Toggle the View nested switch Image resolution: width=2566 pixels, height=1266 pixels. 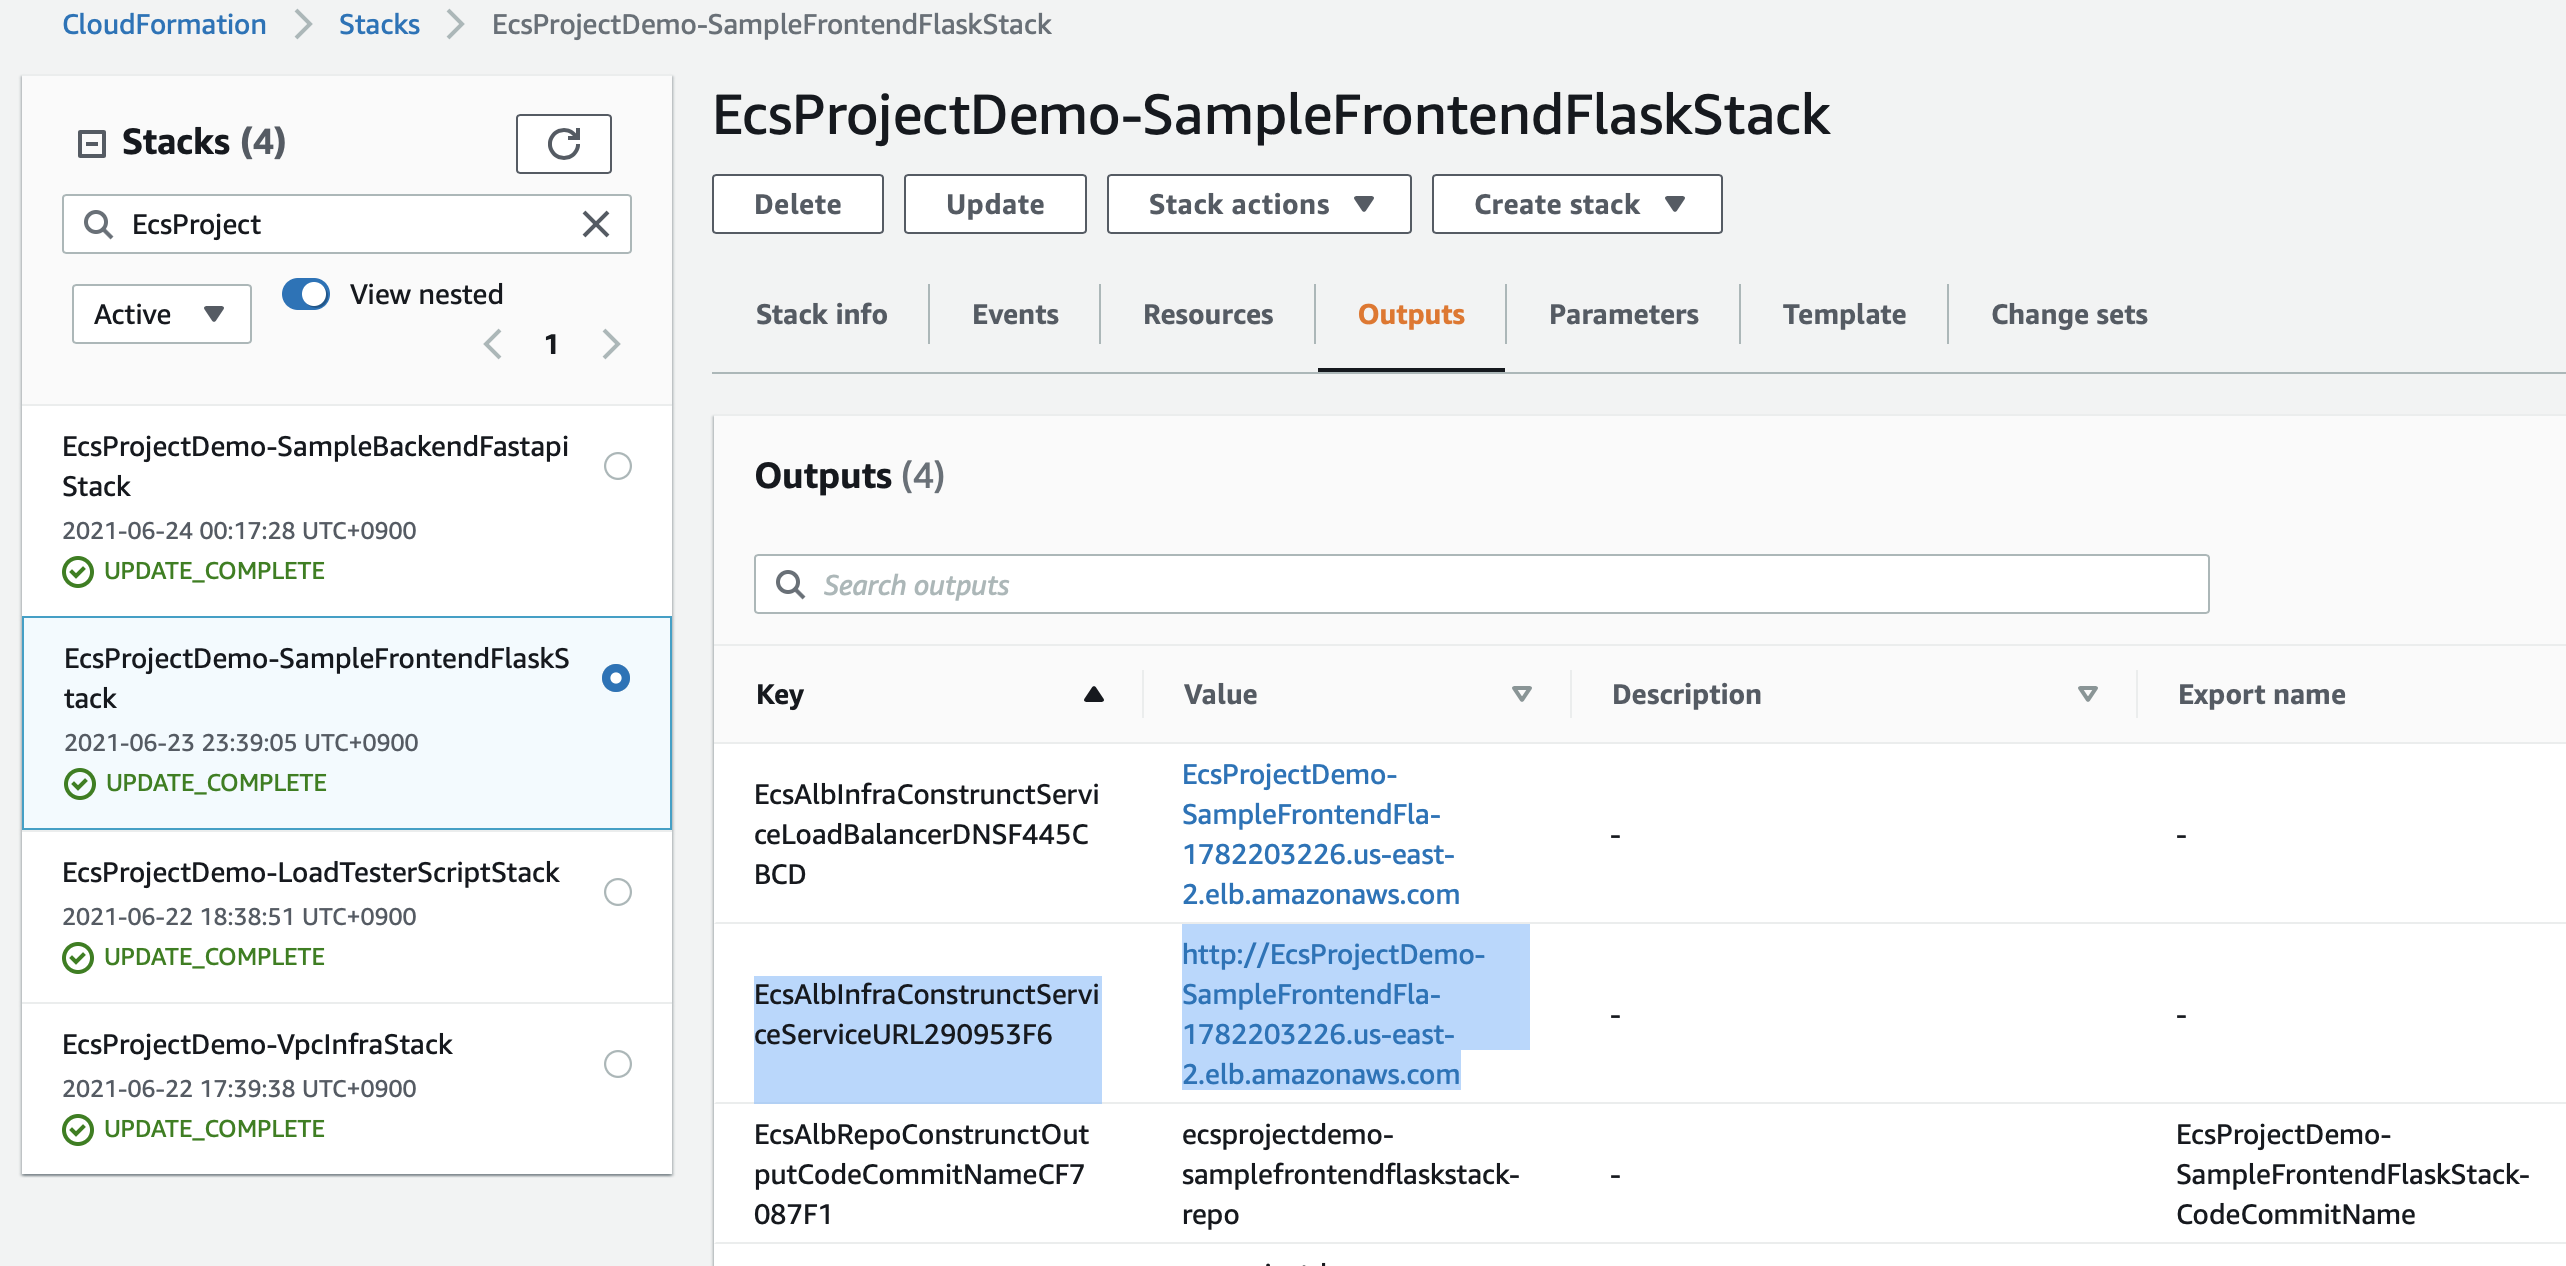306,294
